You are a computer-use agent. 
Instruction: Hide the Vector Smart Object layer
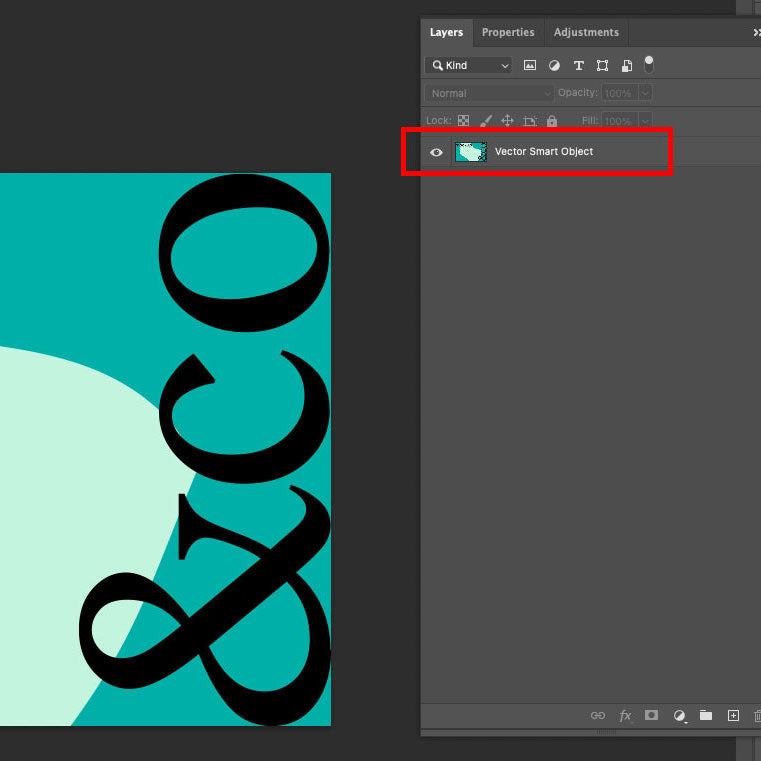pyautogui.click(x=436, y=152)
